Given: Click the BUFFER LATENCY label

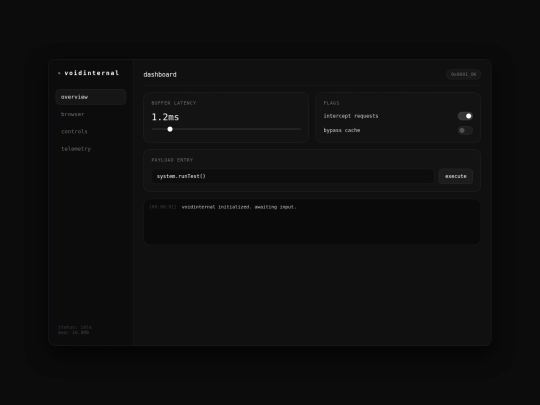Looking at the screenshot, I should (x=174, y=103).
